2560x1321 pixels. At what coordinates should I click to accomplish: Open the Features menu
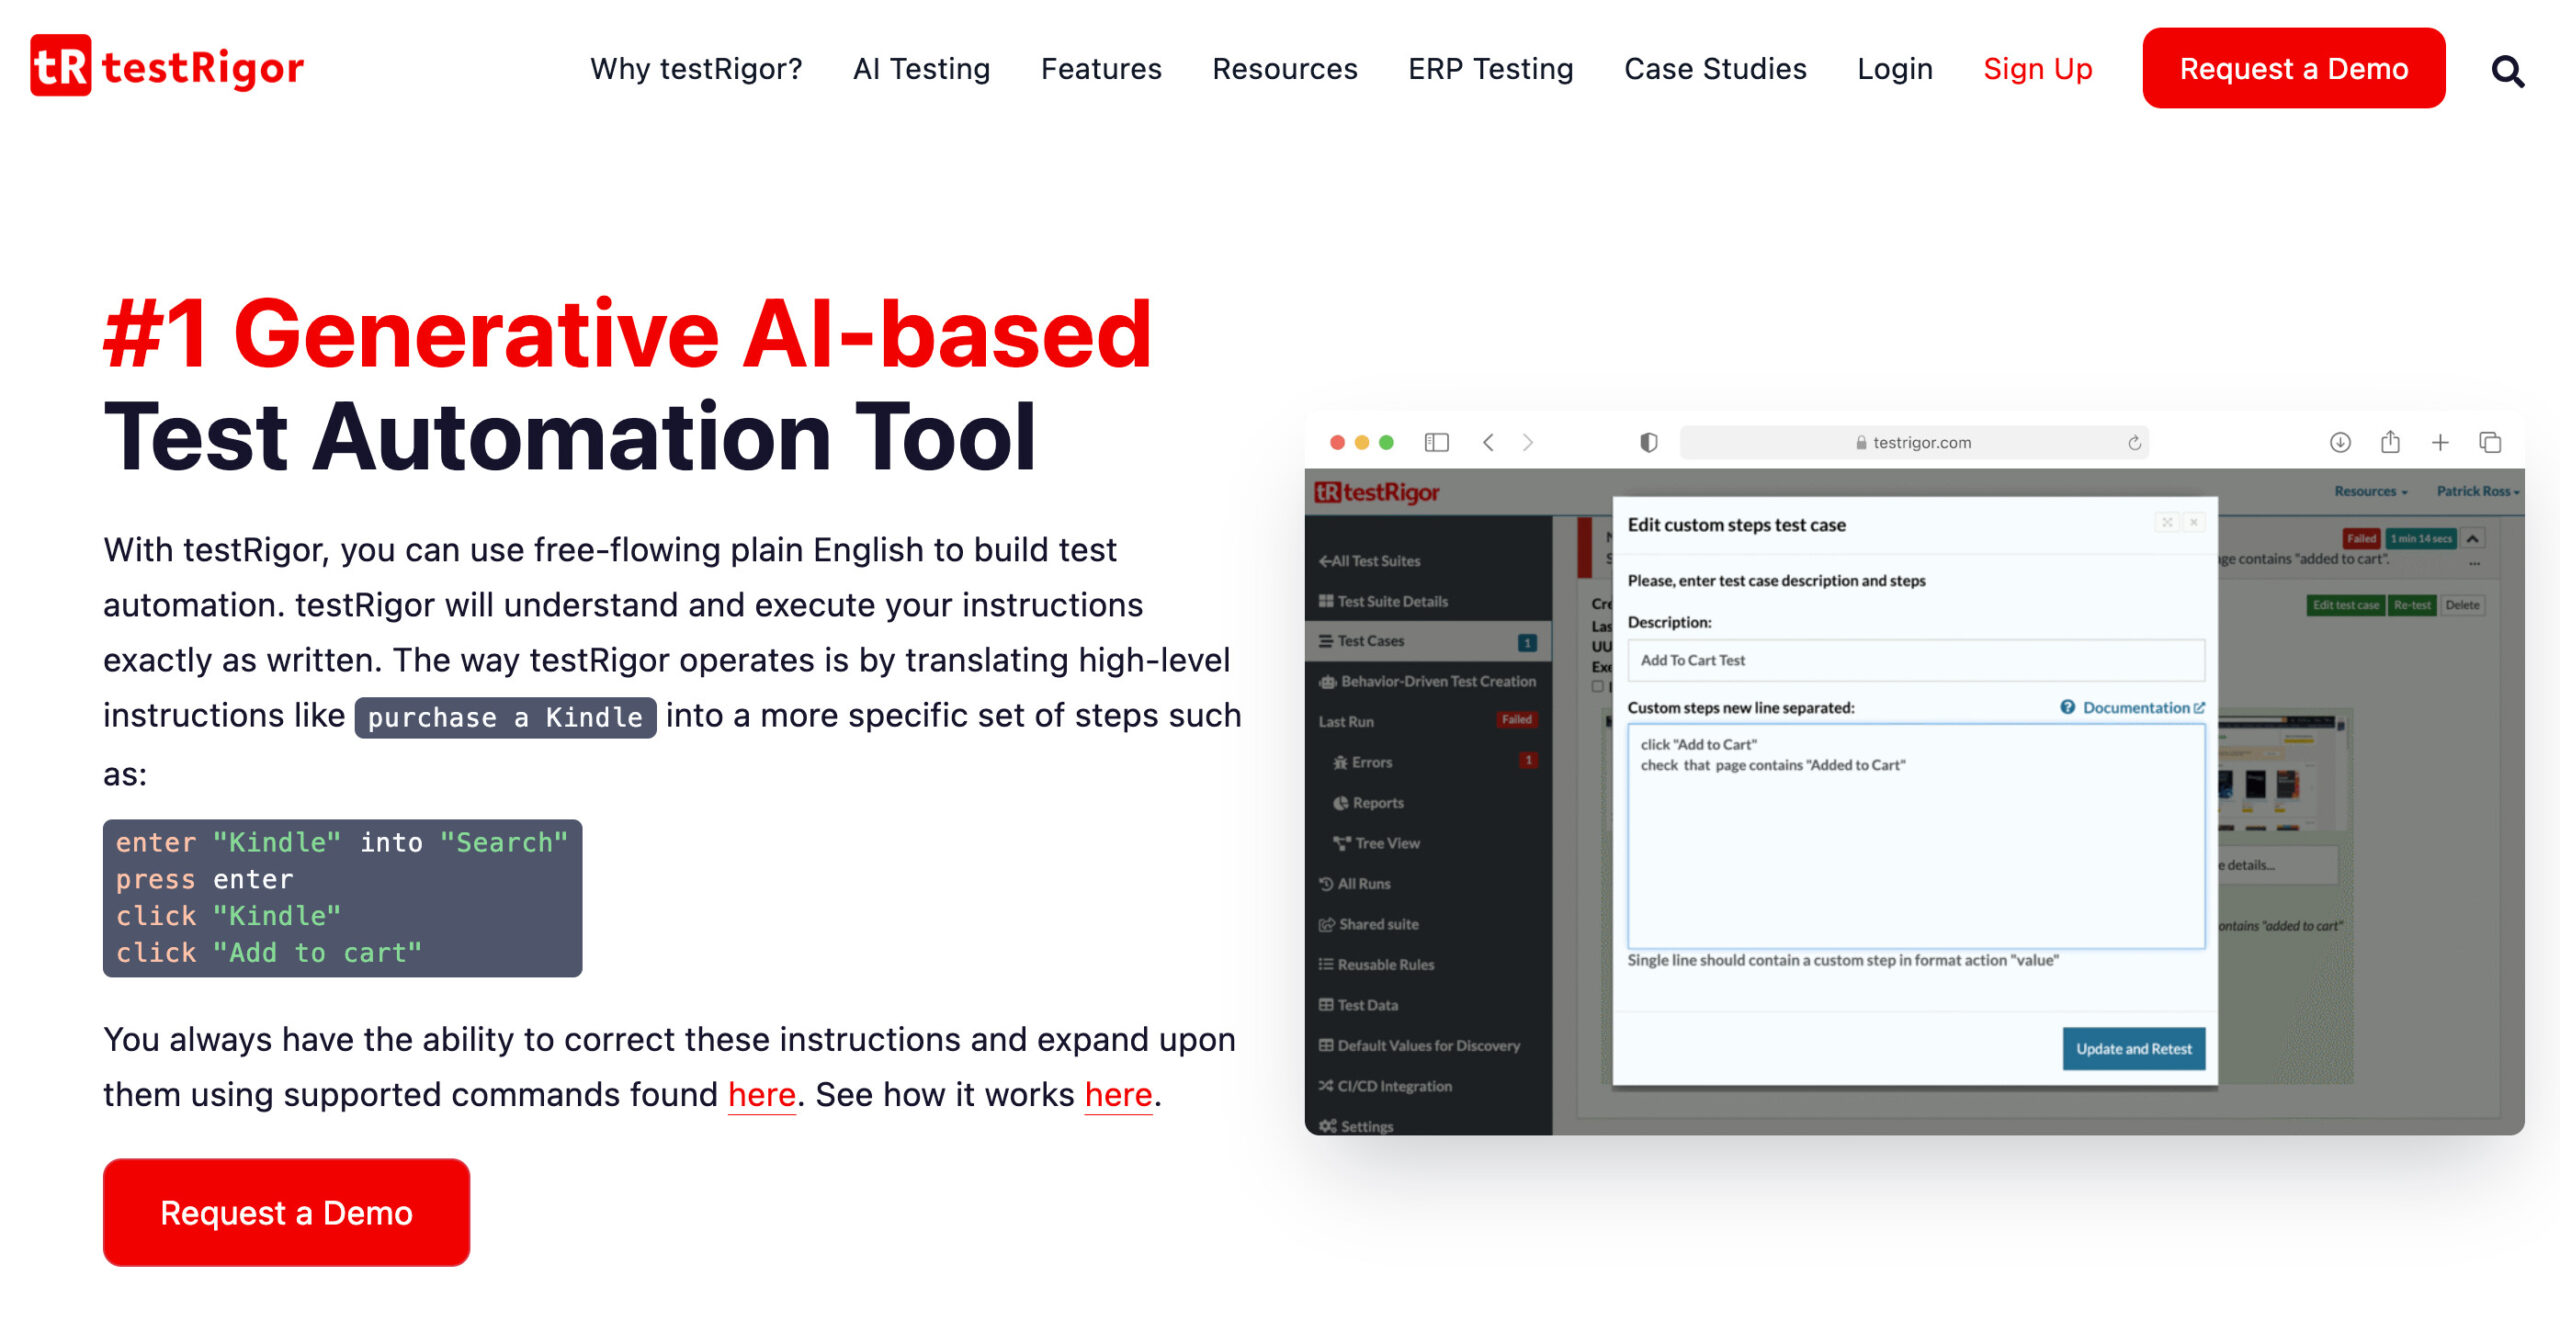pyautogui.click(x=1101, y=69)
